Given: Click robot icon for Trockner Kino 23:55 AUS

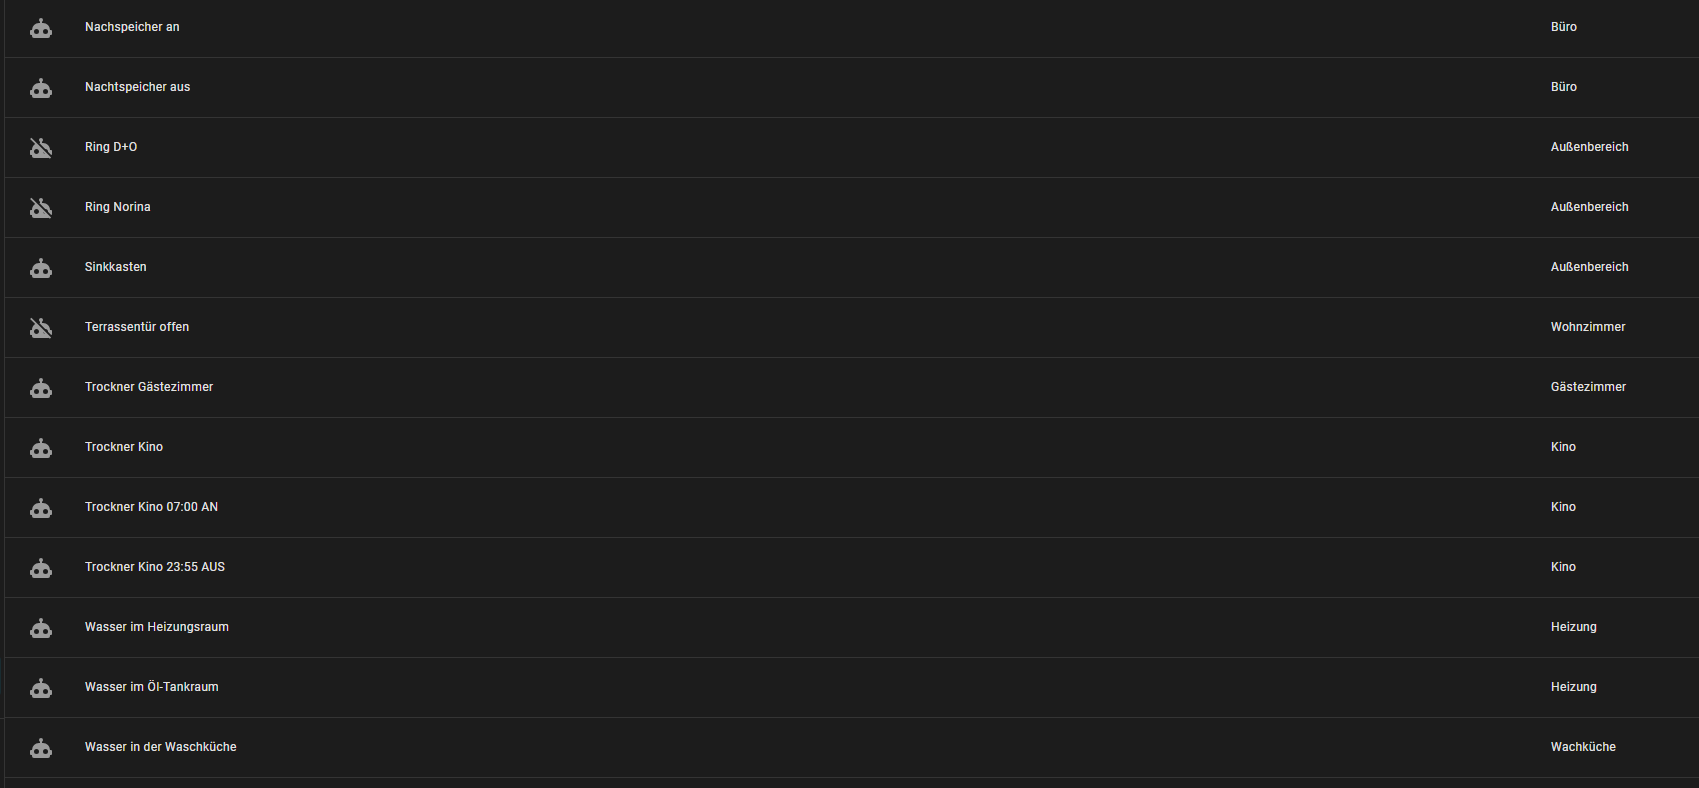Looking at the screenshot, I should tap(41, 568).
